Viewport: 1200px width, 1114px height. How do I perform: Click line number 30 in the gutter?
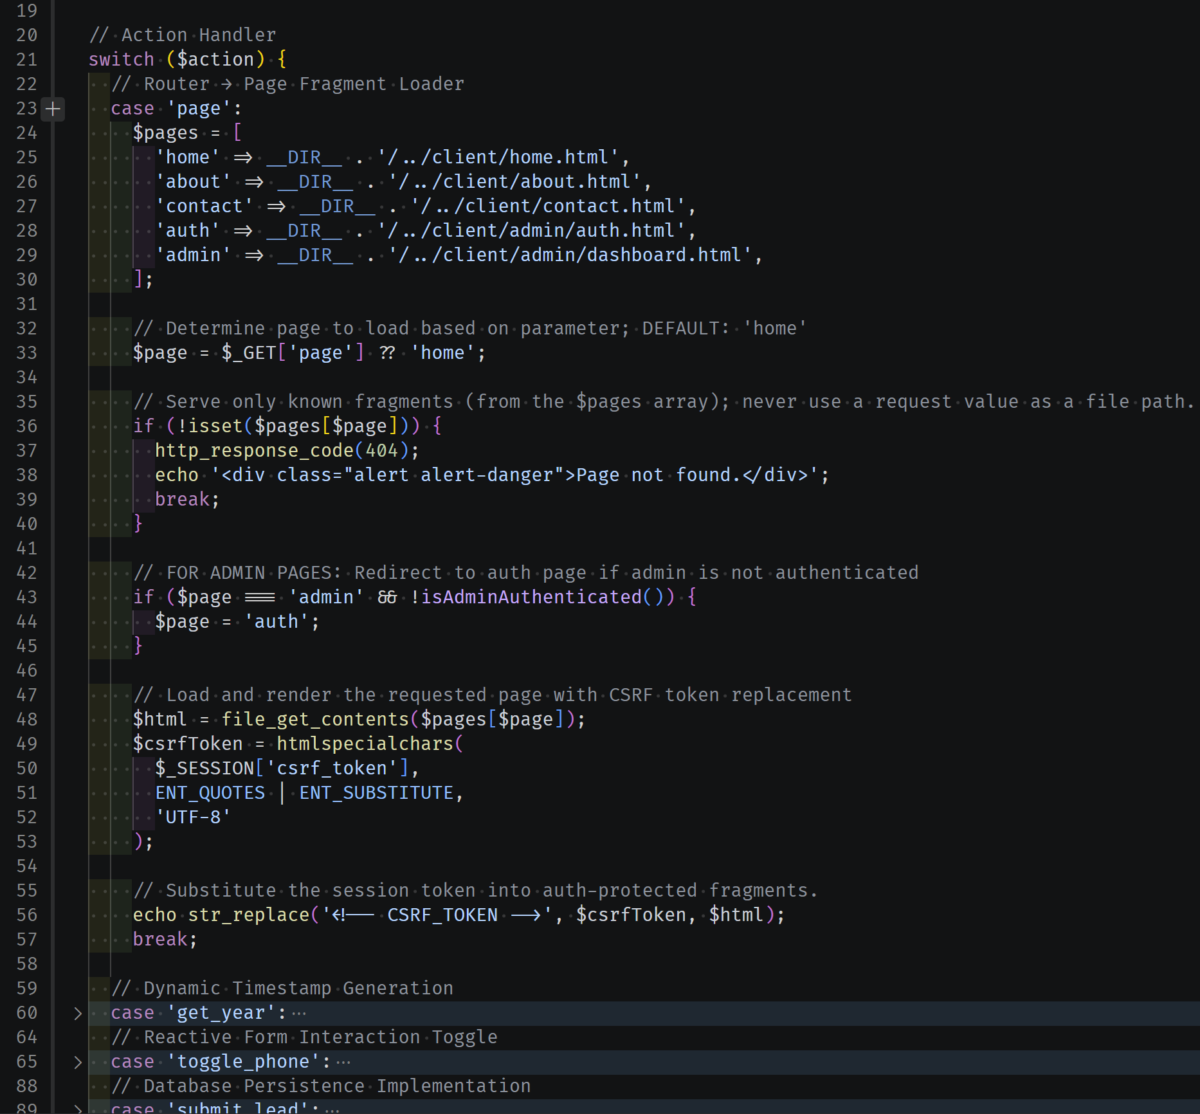tap(26, 280)
